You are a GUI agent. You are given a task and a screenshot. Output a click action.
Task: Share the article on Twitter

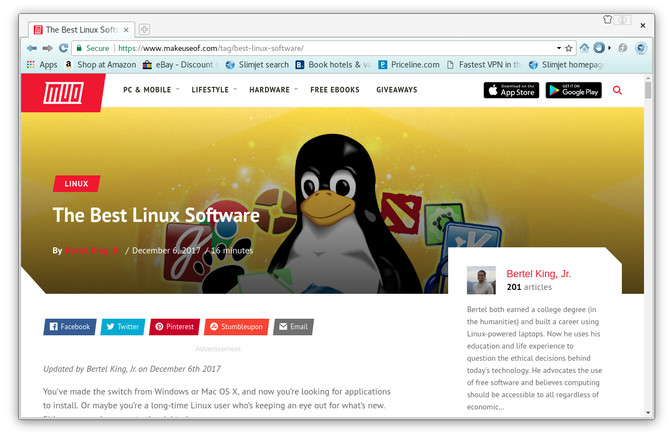[x=122, y=326]
